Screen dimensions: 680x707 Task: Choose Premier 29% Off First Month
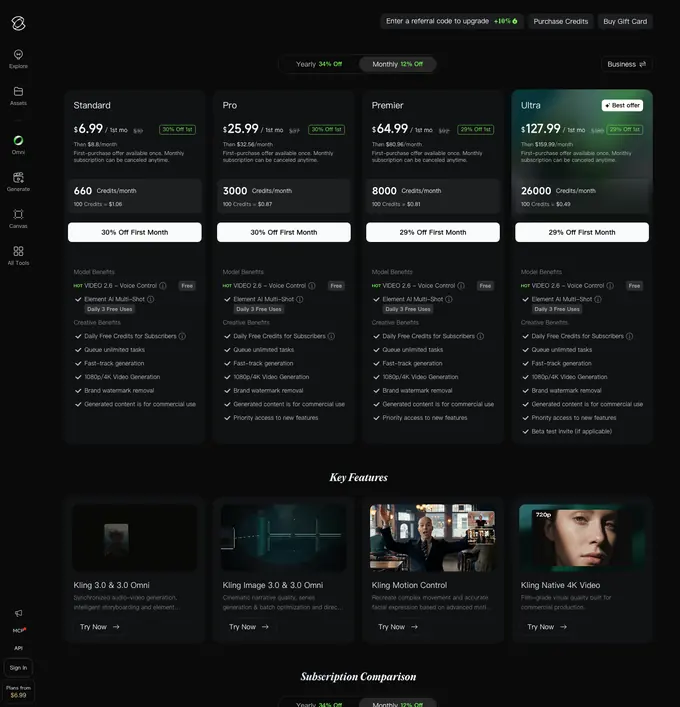coord(433,232)
